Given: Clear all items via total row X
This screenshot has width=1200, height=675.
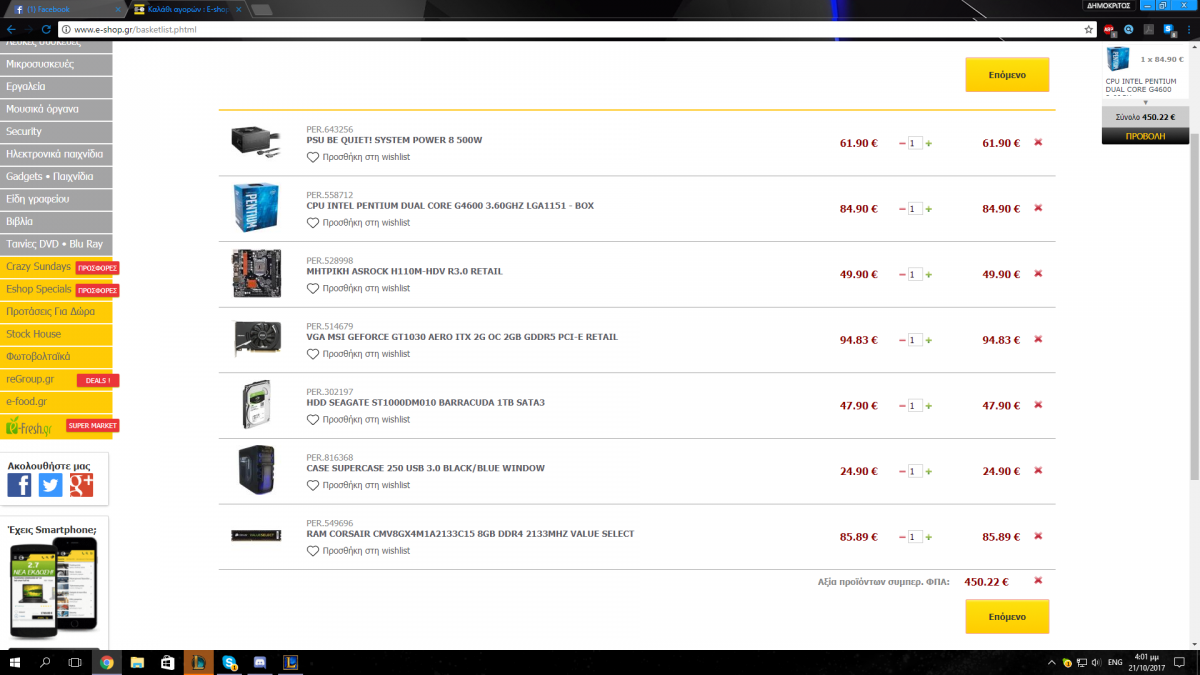Looking at the screenshot, I should tap(1038, 580).
